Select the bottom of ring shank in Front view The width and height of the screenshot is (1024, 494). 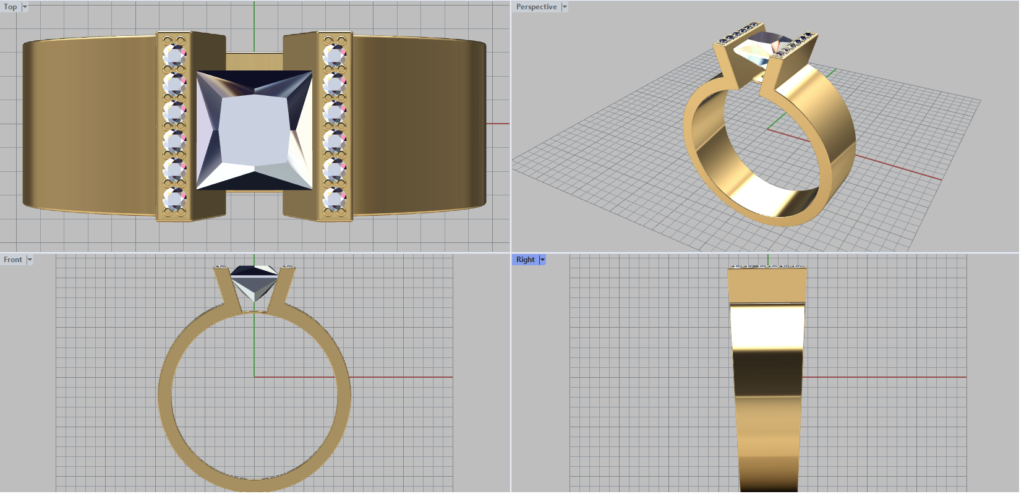(x=254, y=481)
